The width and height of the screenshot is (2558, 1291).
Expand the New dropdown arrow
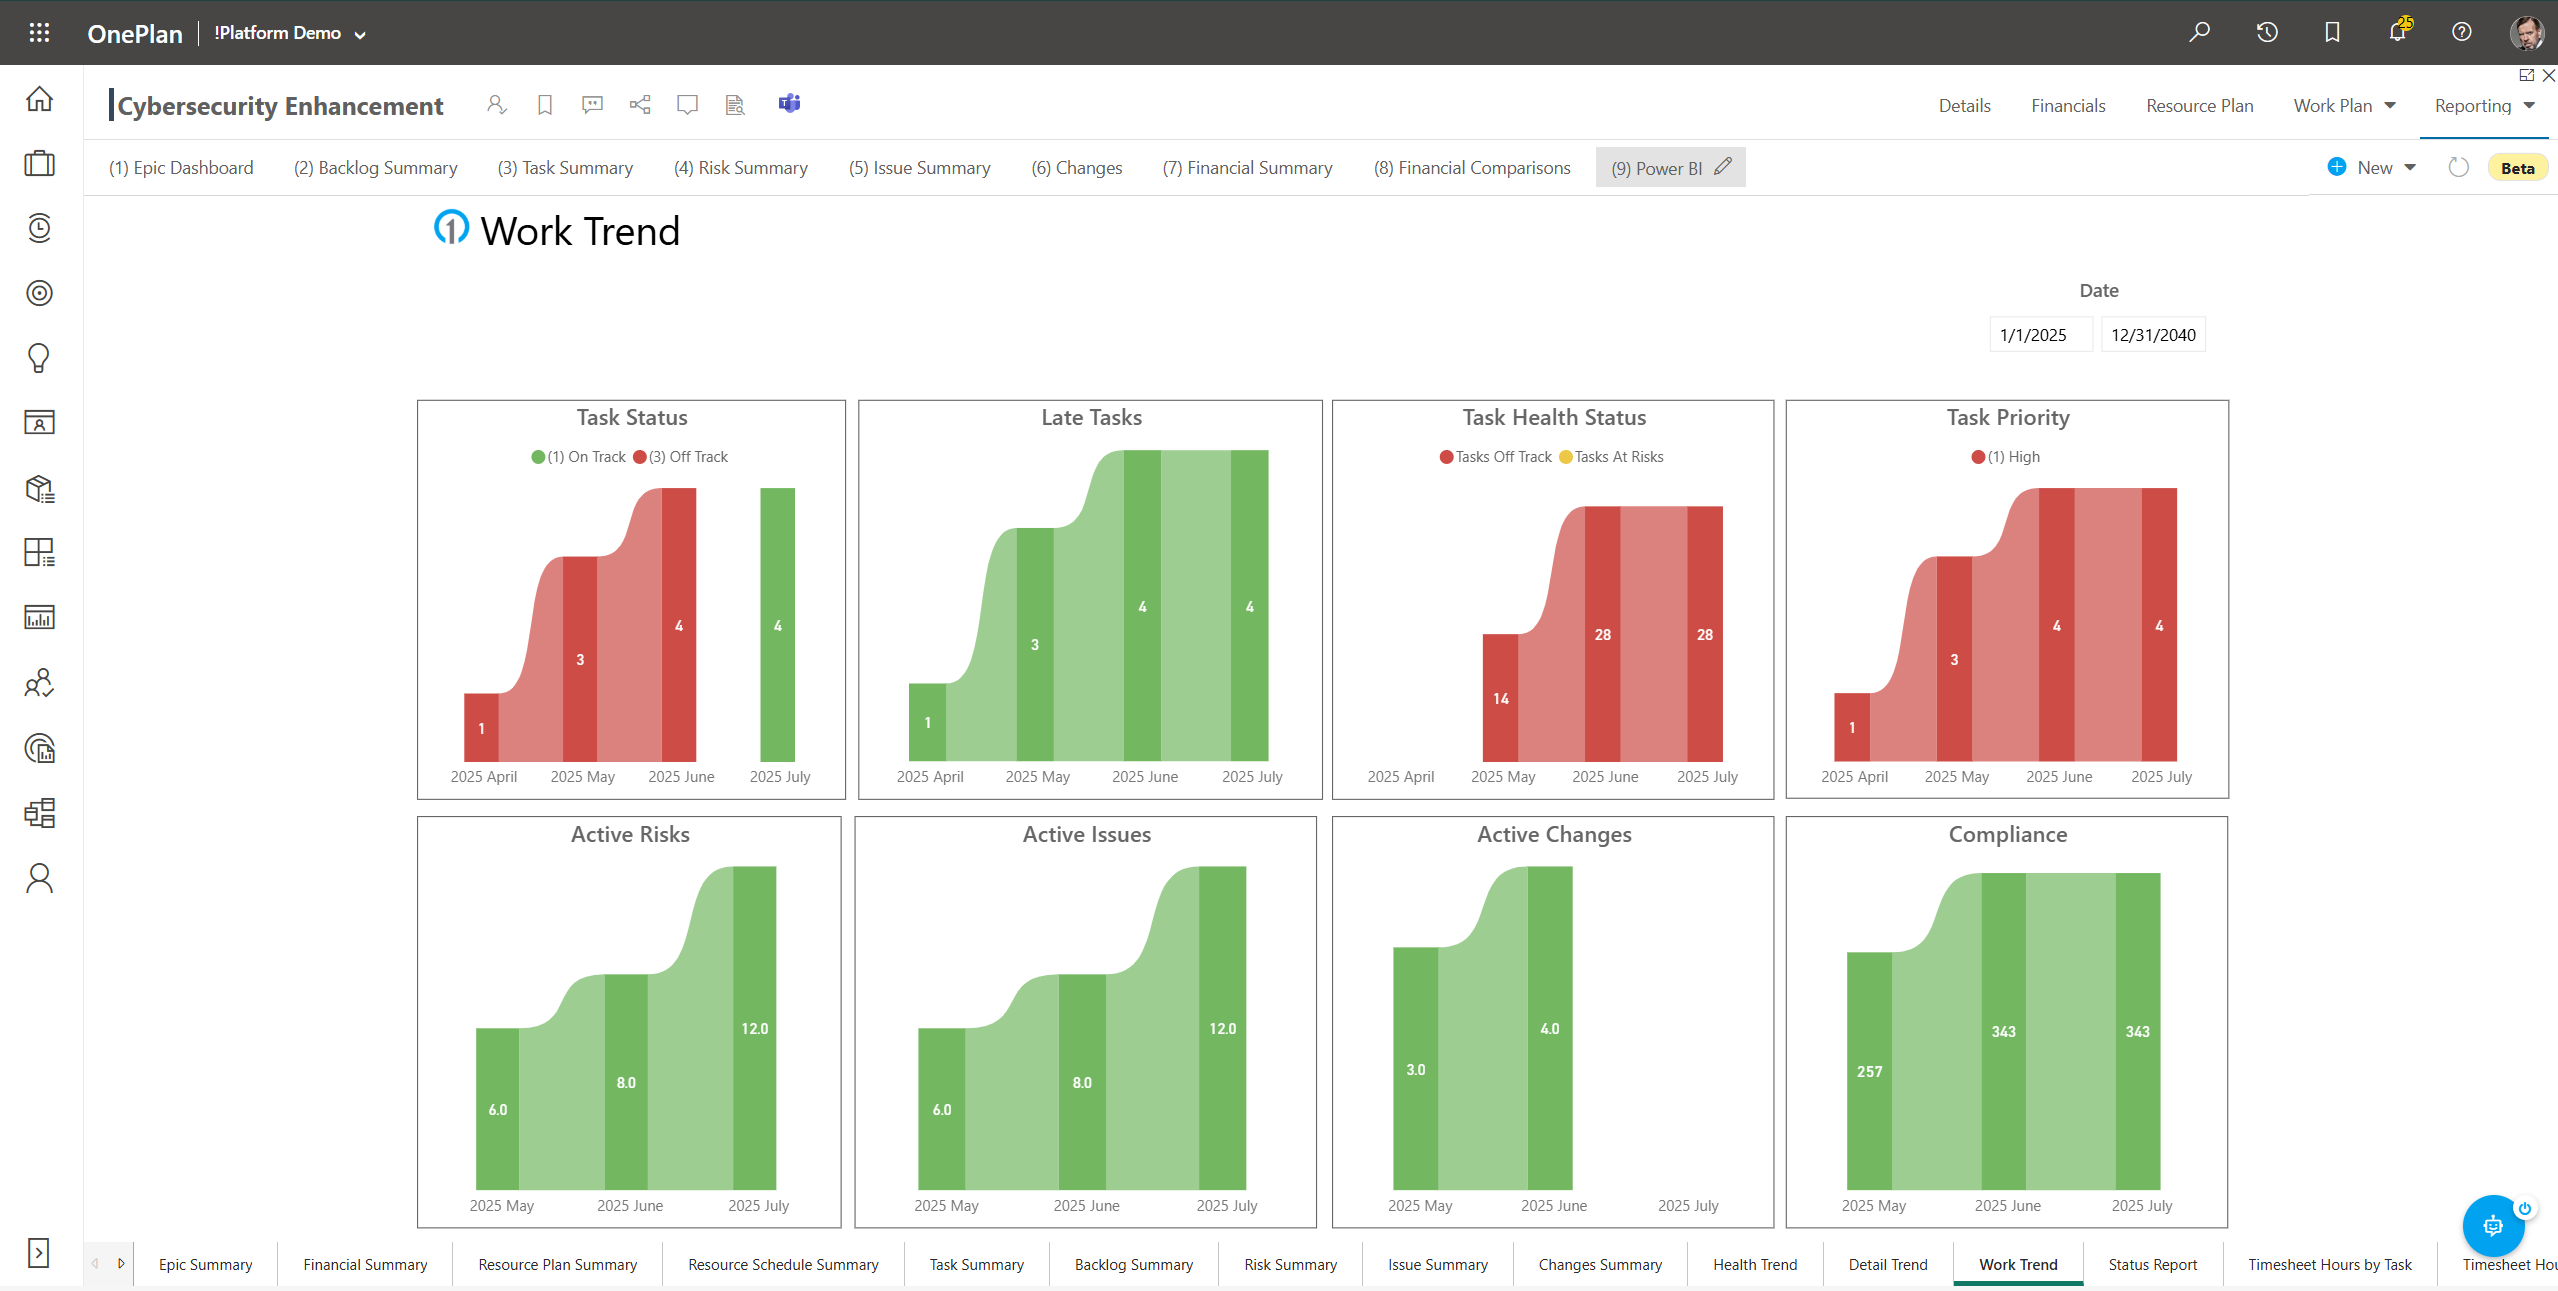pyautogui.click(x=2410, y=168)
